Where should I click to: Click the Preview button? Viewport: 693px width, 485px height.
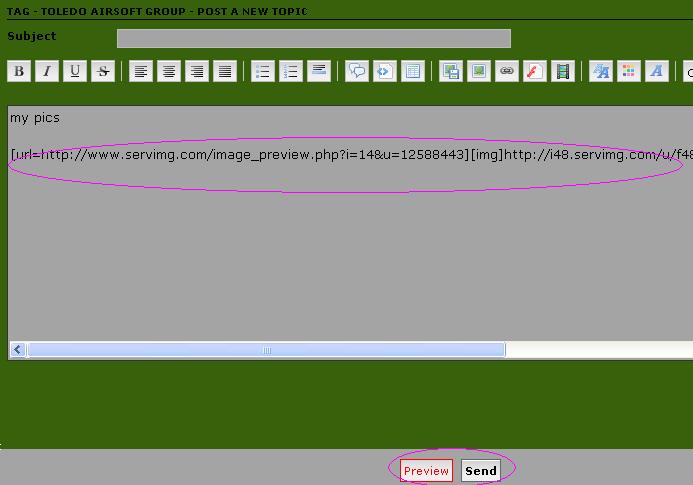tap(426, 471)
